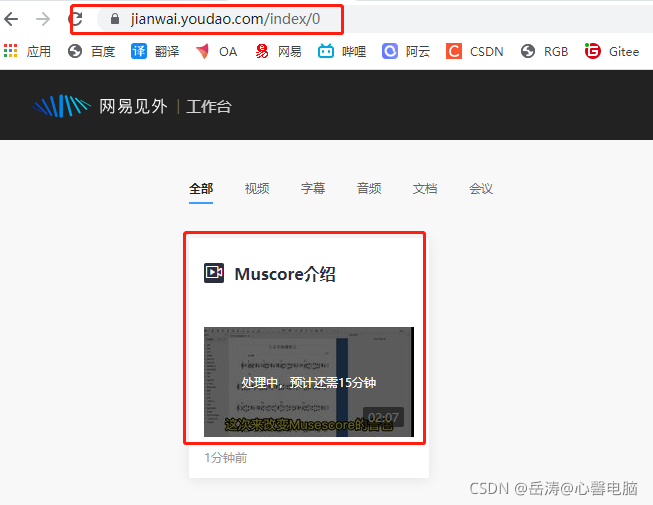Viewport: 653px width, 505px height.
Task: Open the 网易 bookmark
Action: 278,51
